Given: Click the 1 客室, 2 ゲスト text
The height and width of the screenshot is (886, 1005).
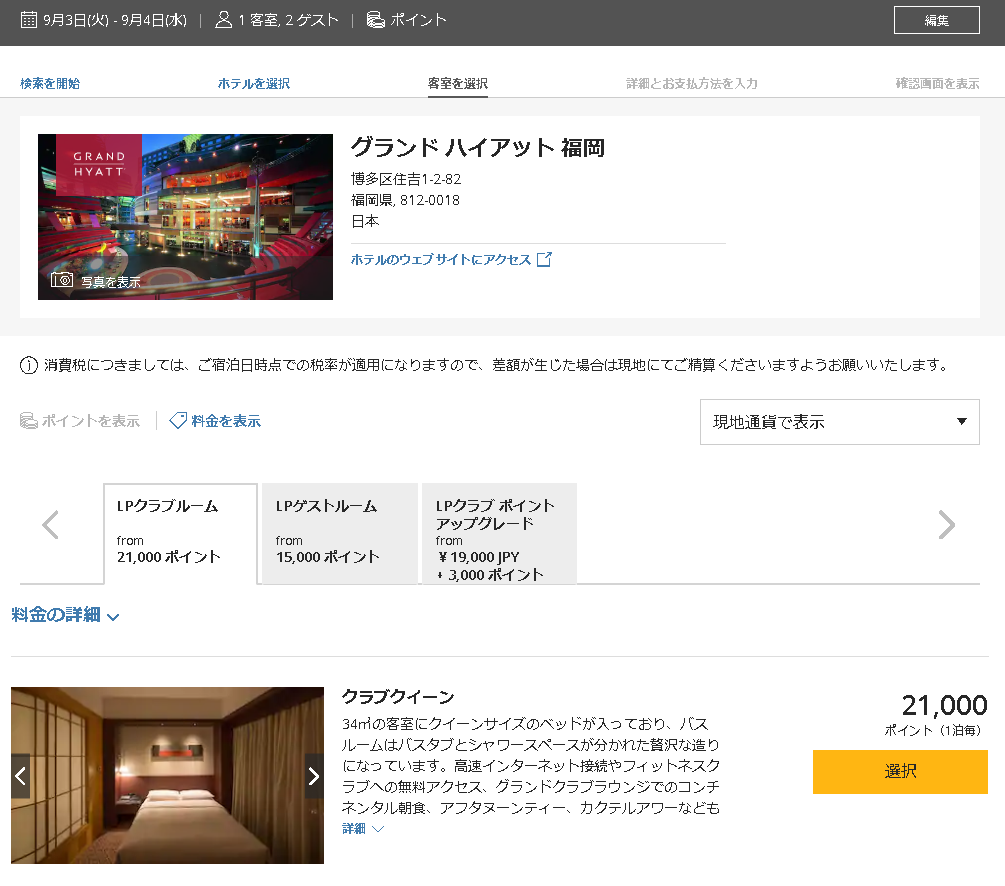Looking at the screenshot, I should [288, 20].
